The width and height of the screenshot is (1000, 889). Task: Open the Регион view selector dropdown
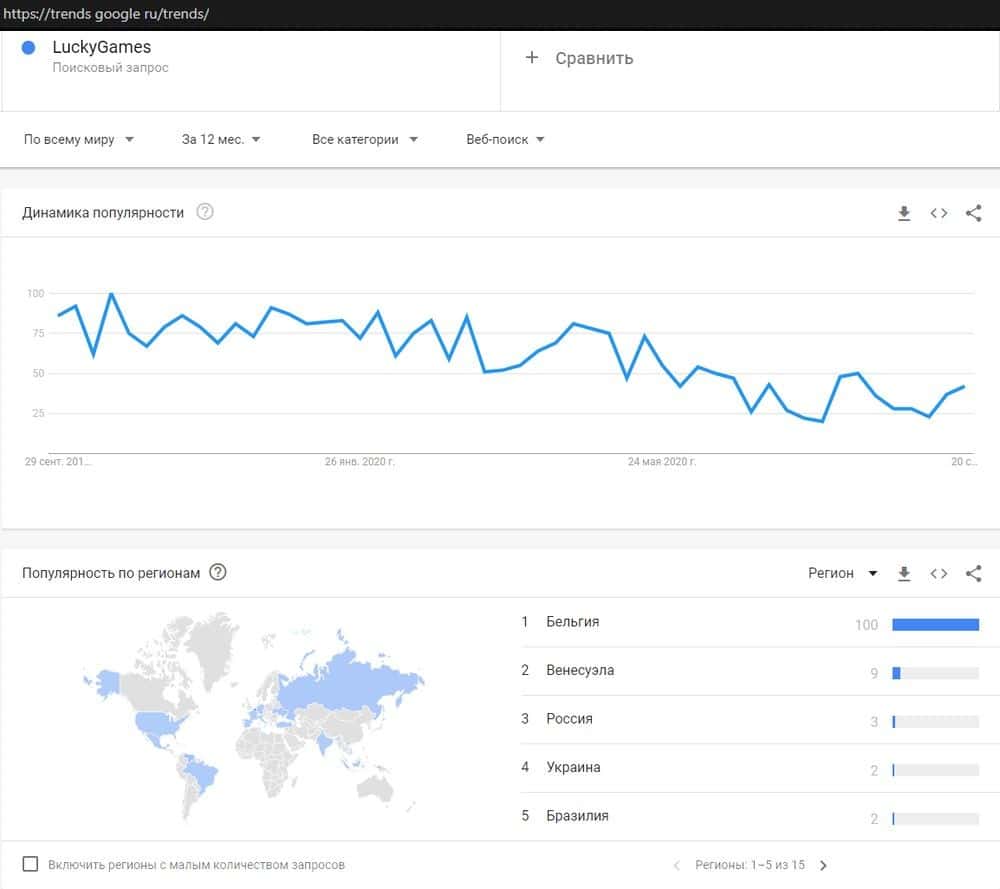click(842, 573)
